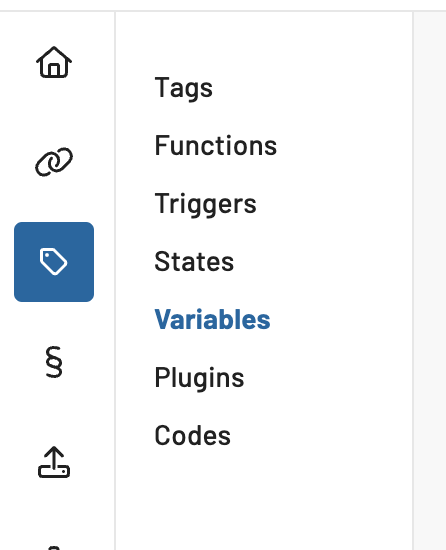The width and height of the screenshot is (446, 550).
Task: Switch to the Functions list
Action: point(216,146)
